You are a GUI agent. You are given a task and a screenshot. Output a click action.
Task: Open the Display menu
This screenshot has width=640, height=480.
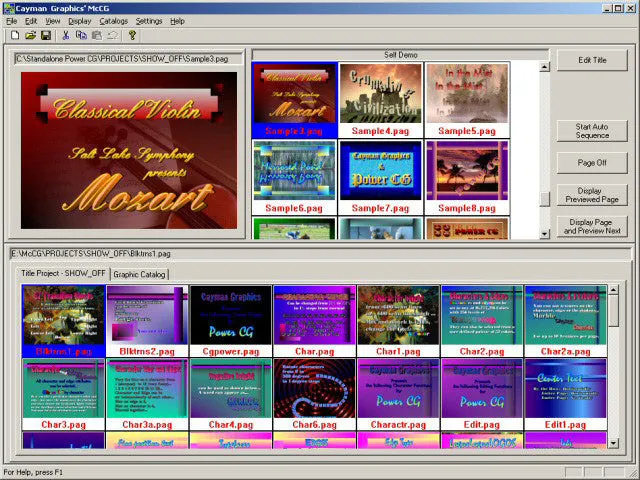coord(80,21)
